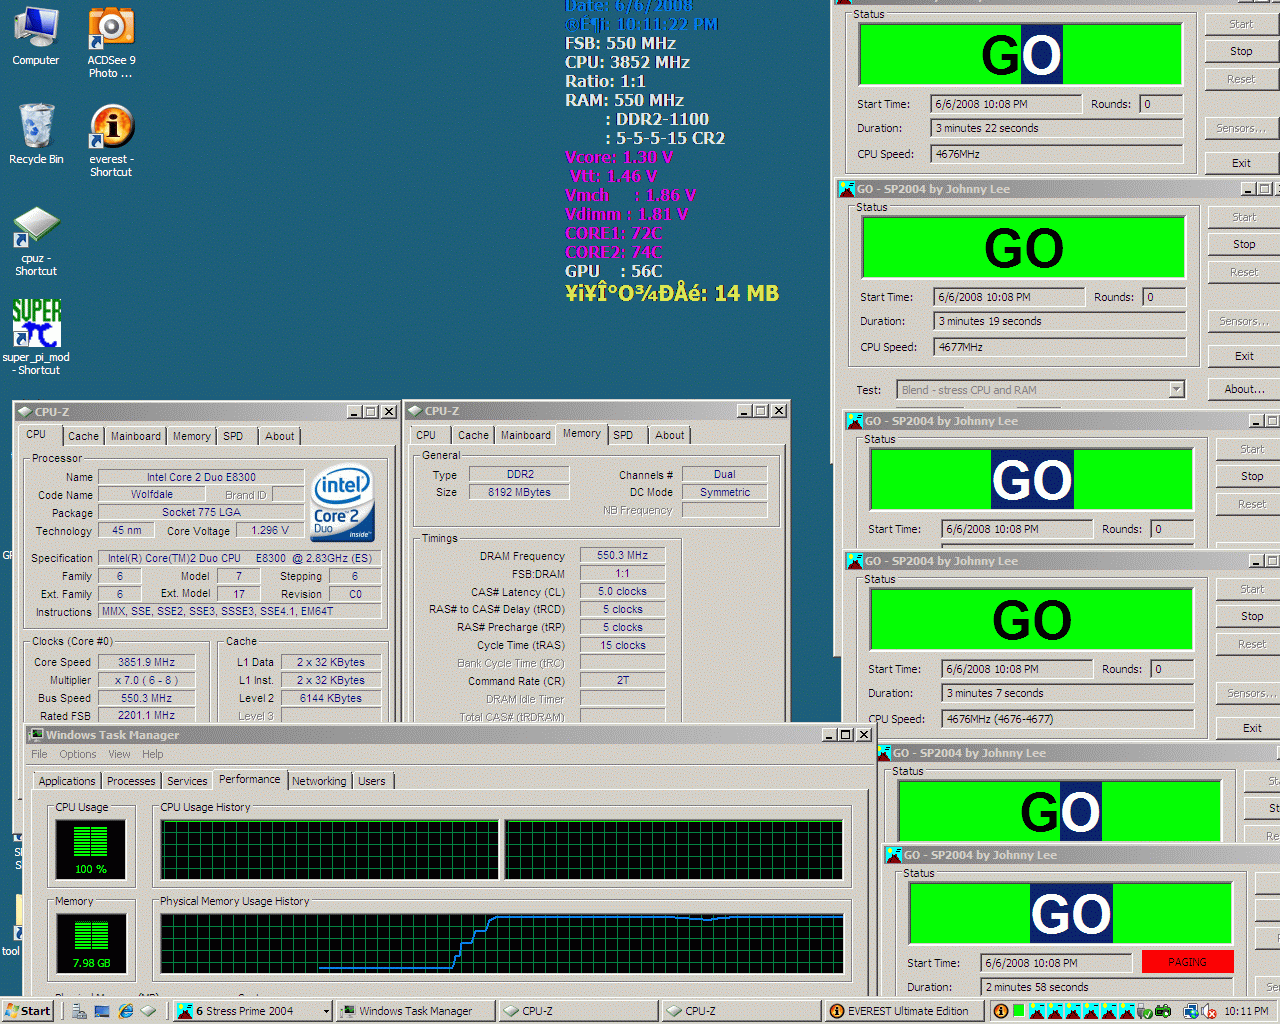
Task: Click Sensors in the SP2004 window showing 4677MHz
Action: click(1244, 321)
